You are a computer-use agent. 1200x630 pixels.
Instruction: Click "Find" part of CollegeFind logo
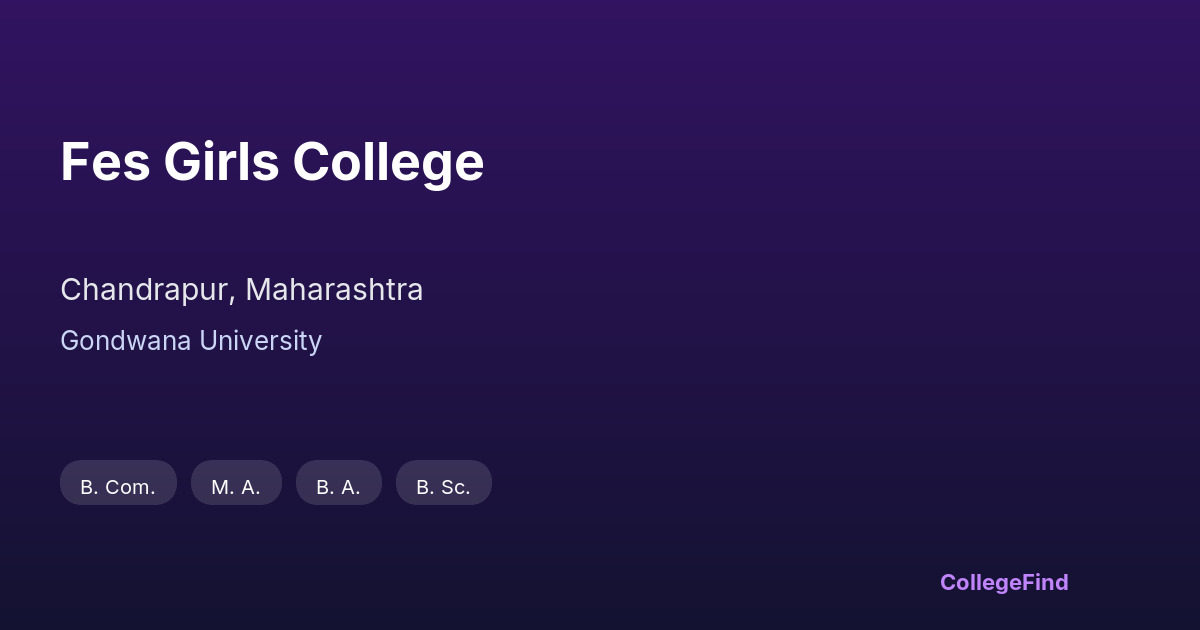point(1046,582)
